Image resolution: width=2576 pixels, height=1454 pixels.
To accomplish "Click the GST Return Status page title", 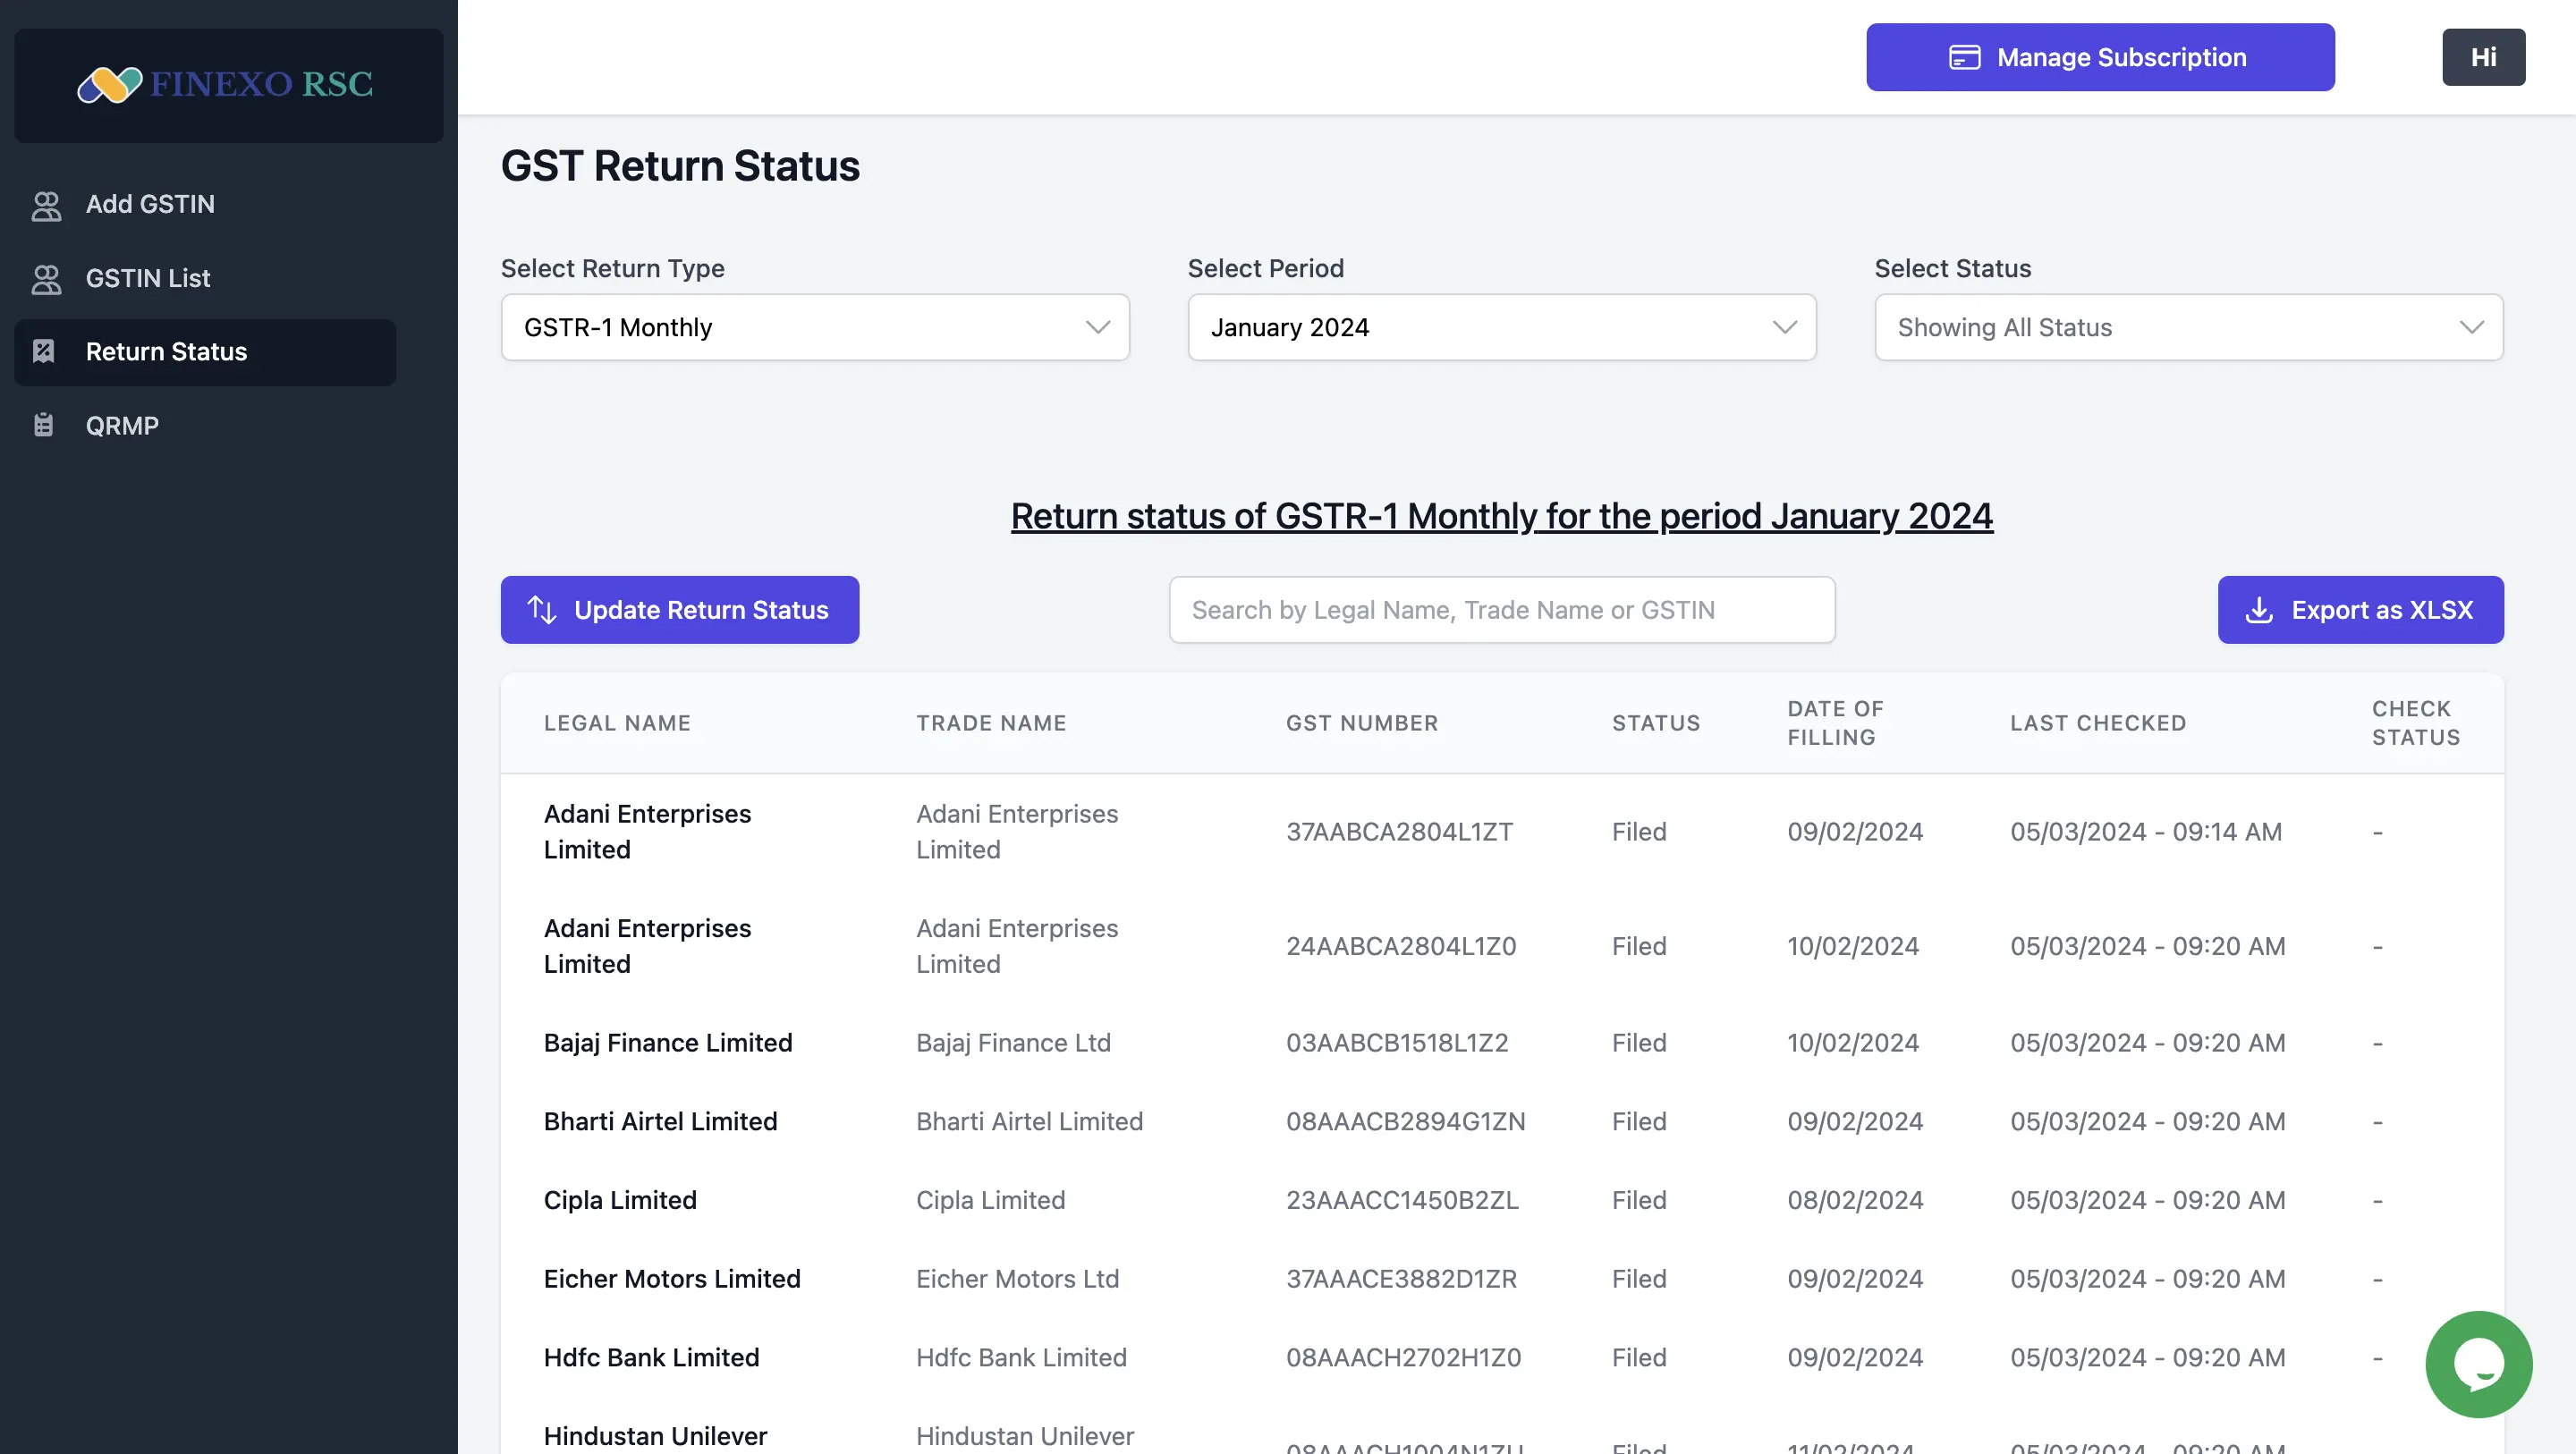I will point(680,166).
